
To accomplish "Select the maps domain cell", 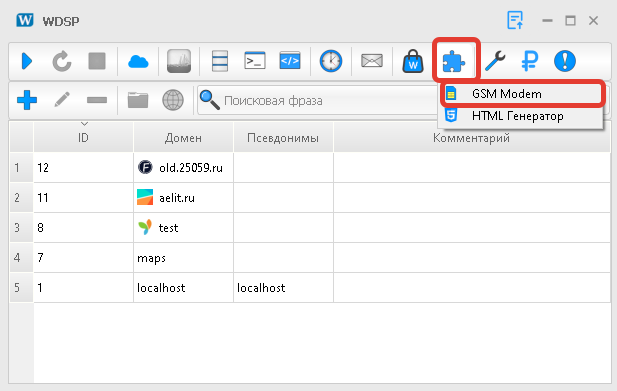I will pos(183,258).
